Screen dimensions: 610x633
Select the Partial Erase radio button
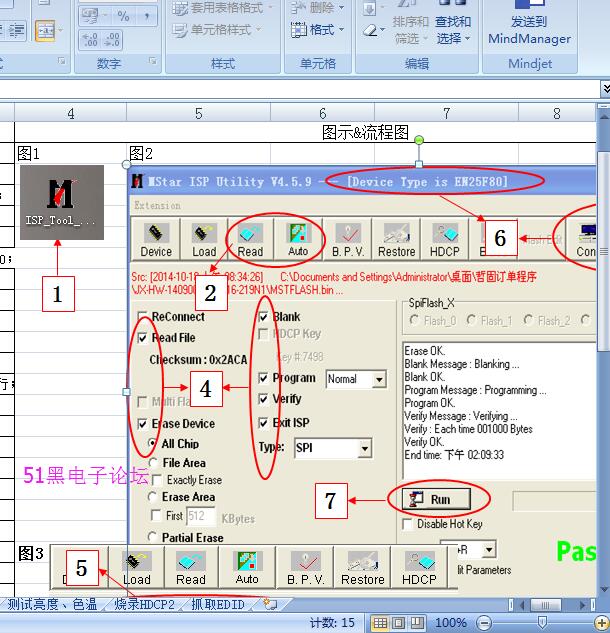coord(152,537)
